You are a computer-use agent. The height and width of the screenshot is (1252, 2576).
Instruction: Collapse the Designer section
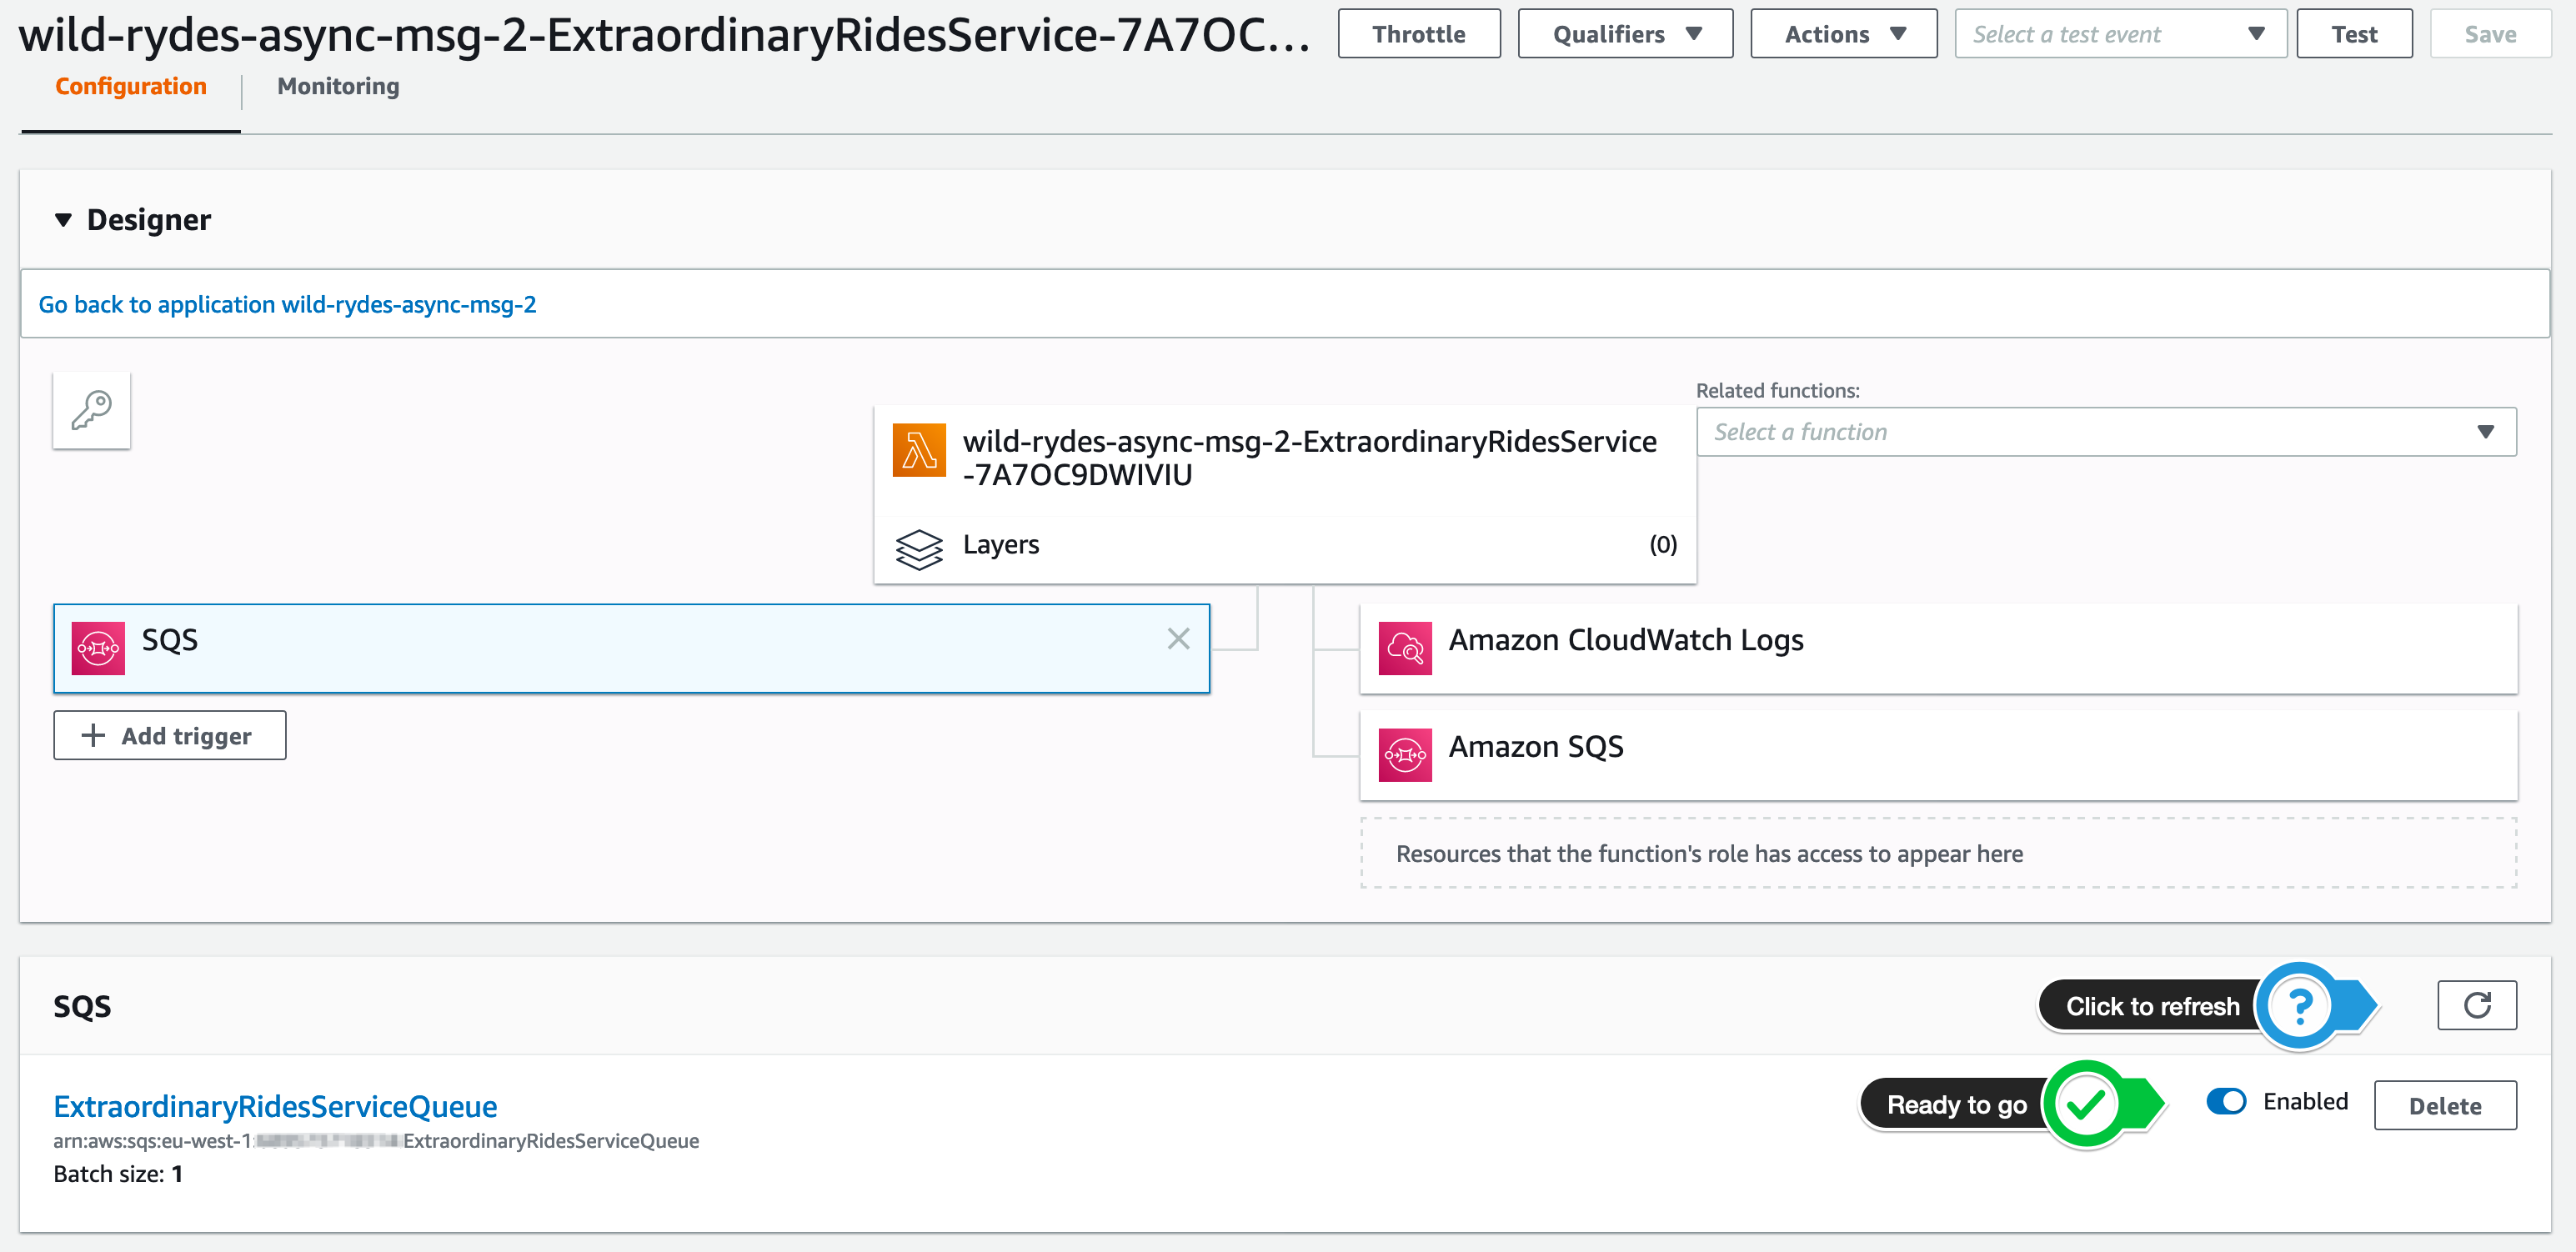click(x=63, y=220)
